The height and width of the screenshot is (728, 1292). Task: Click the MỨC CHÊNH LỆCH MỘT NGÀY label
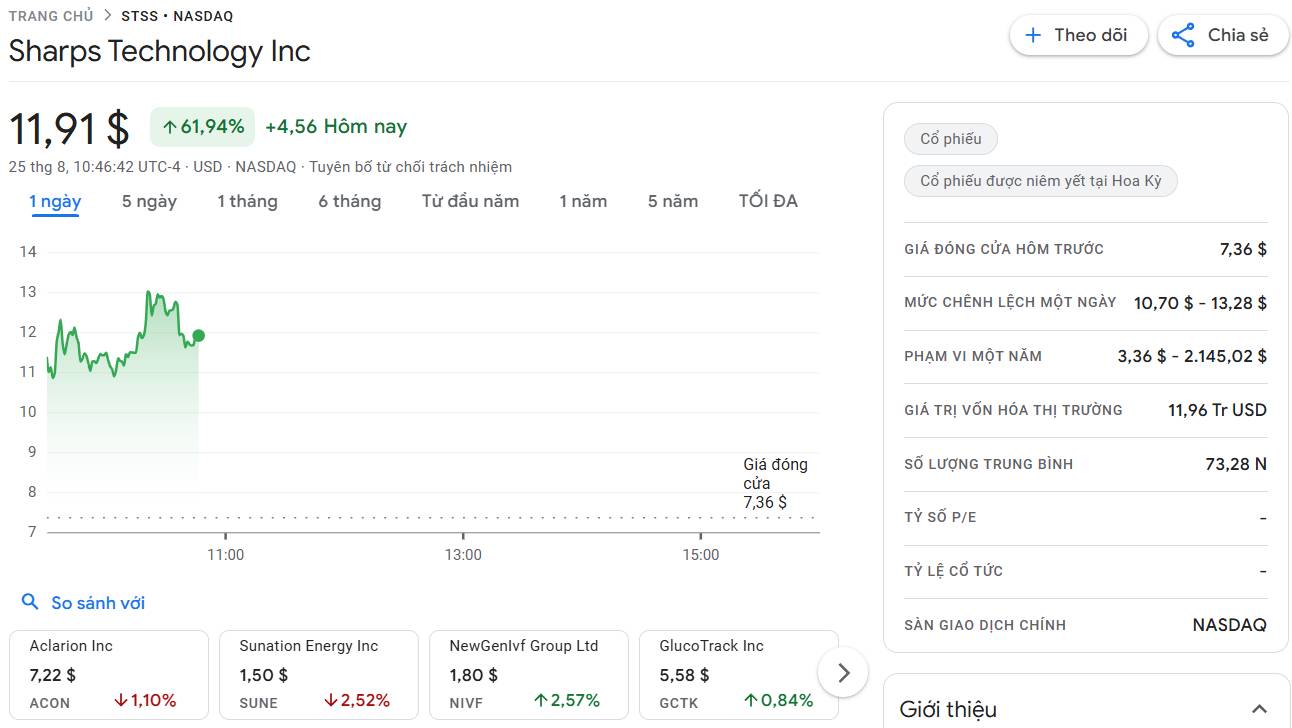pyautogui.click(x=1010, y=302)
